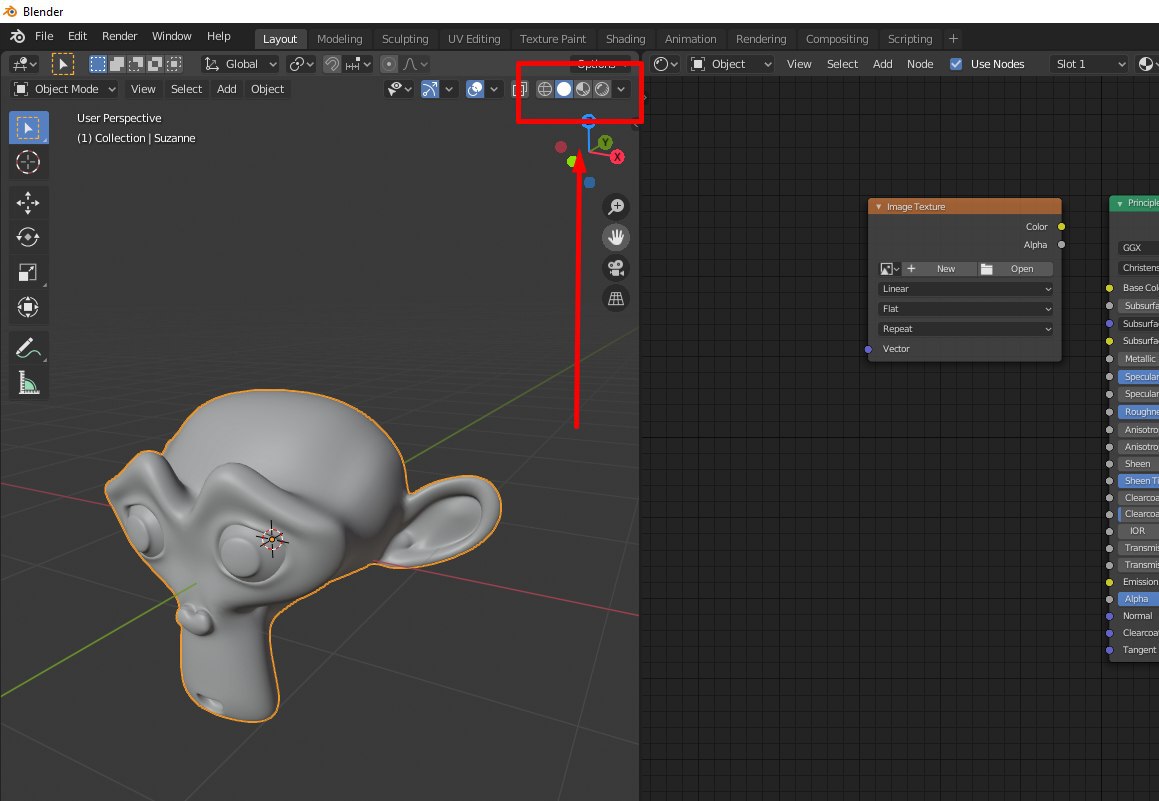
Task: Select the Annotate tool
Action: pos(28,348)
